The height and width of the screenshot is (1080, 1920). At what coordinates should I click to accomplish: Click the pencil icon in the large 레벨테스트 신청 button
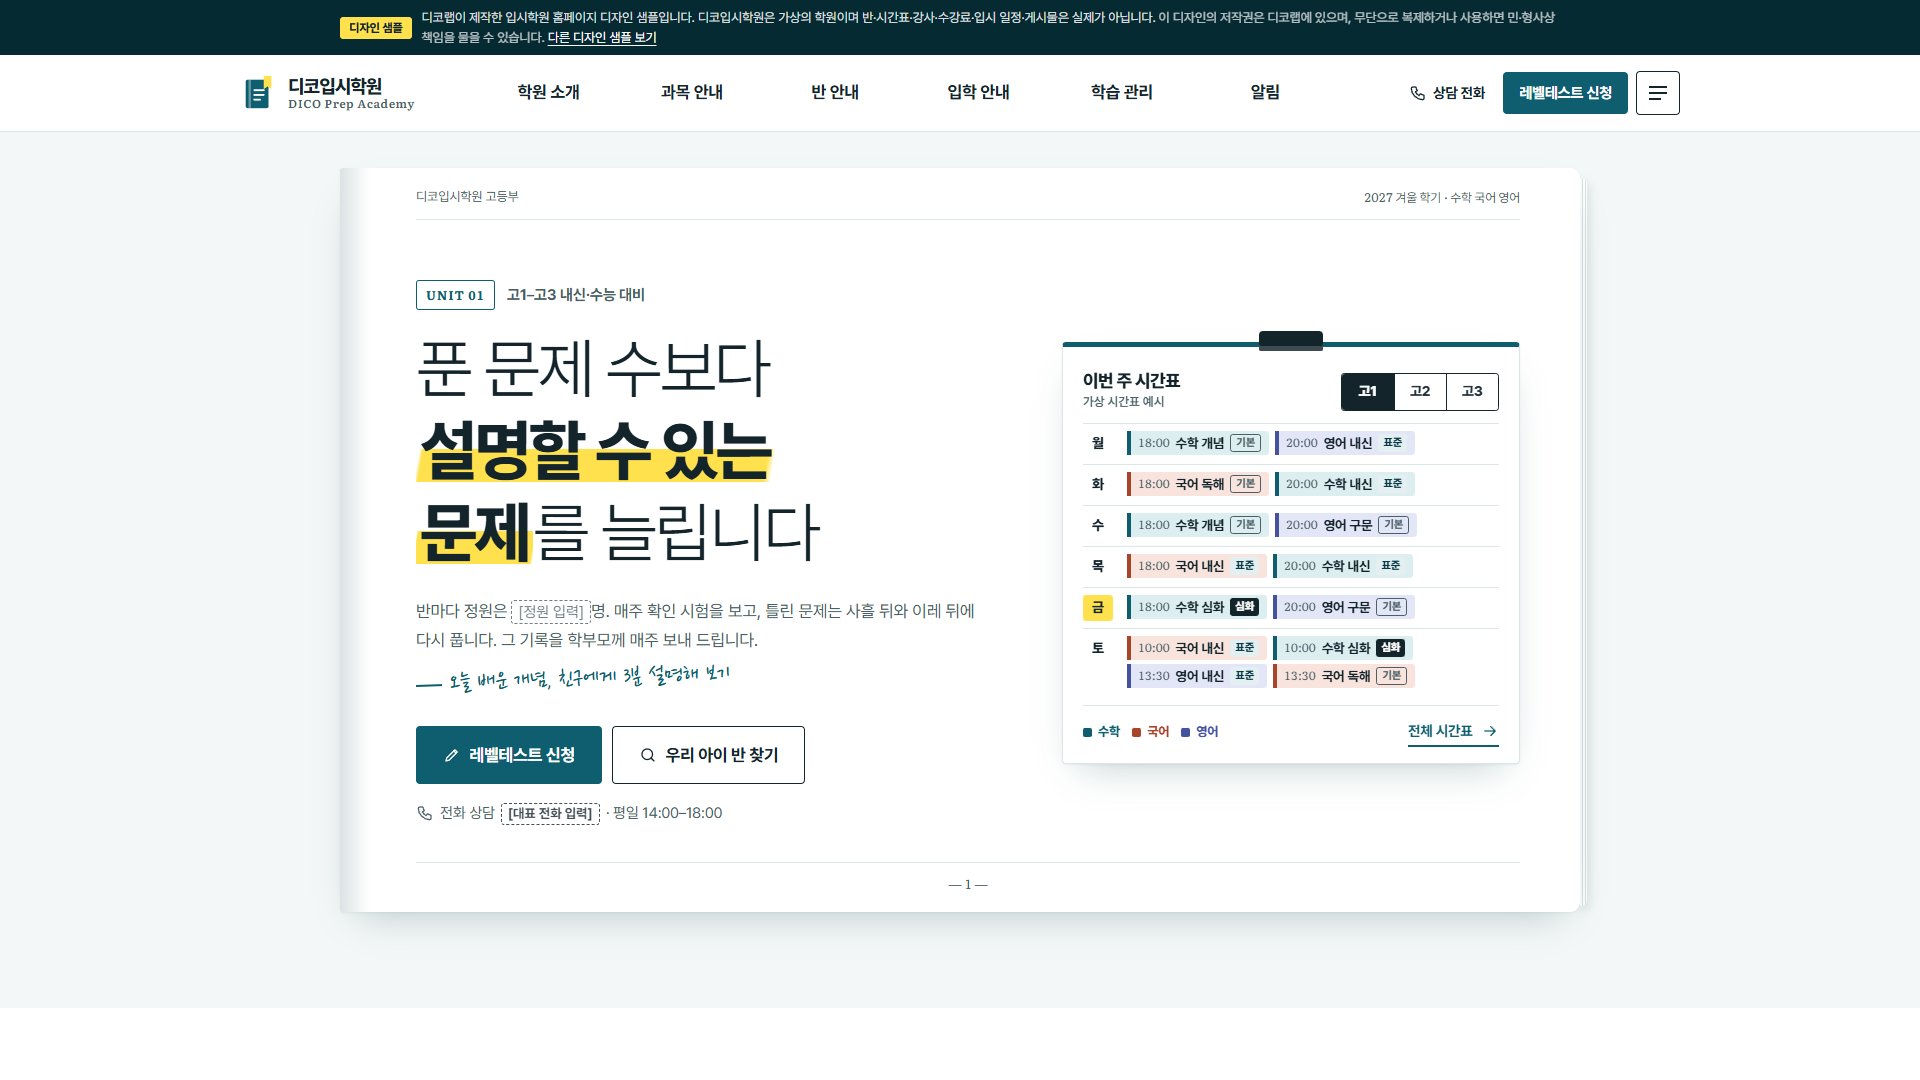tap(451, 755)
